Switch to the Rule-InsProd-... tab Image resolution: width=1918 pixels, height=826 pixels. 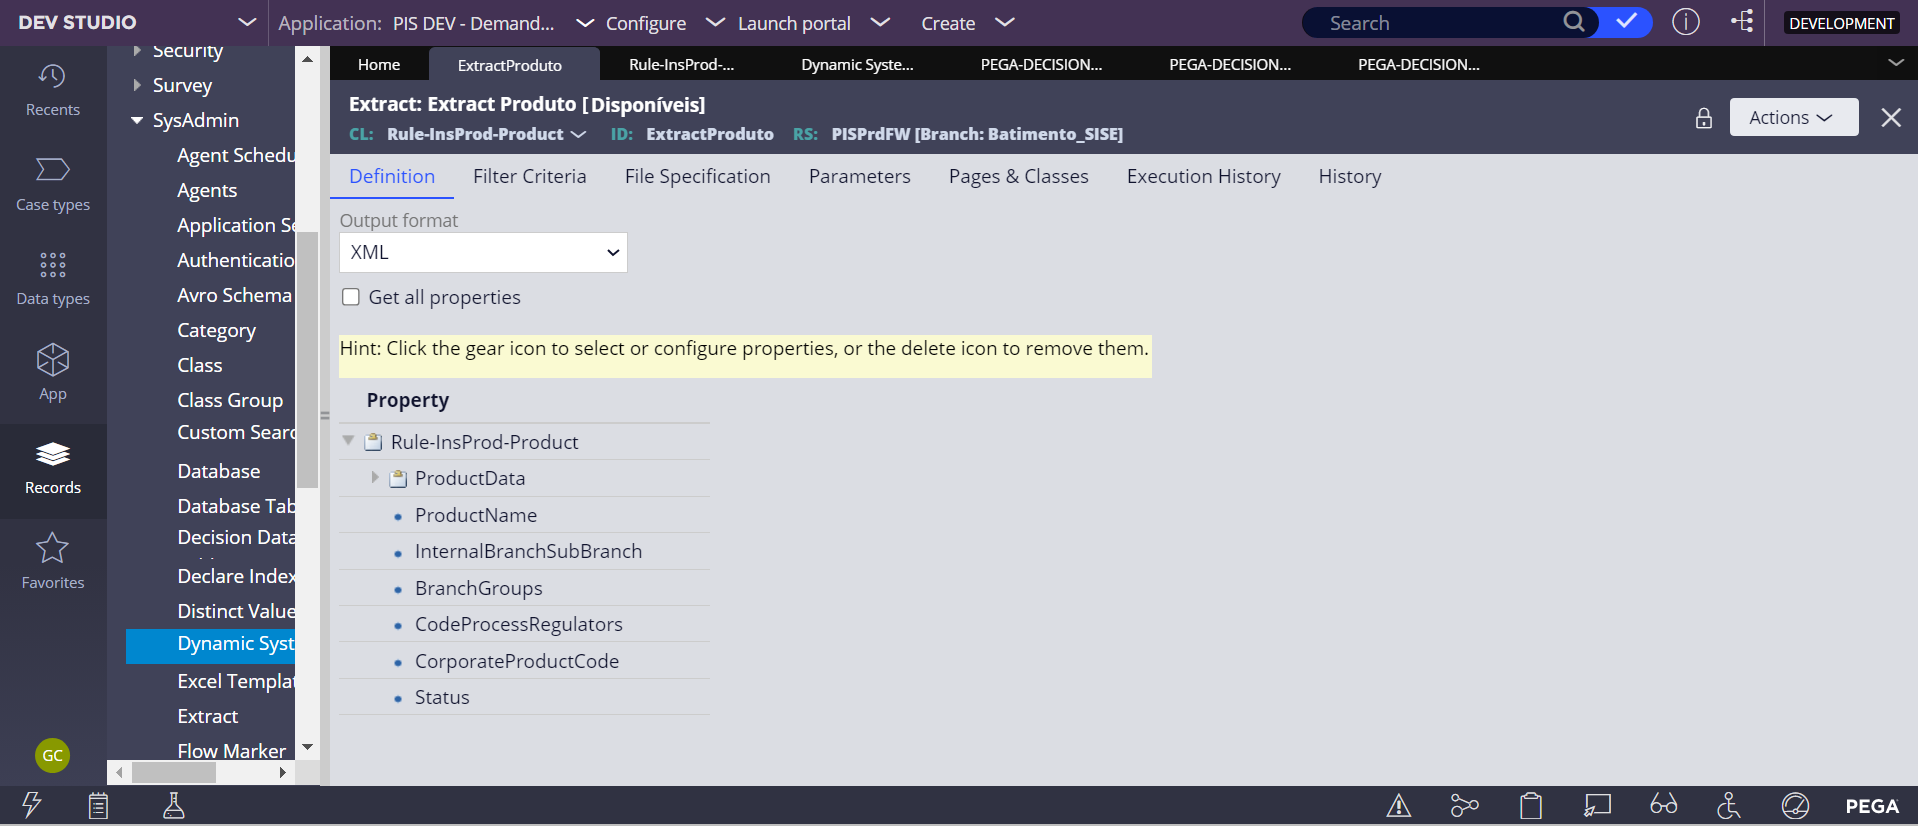click(682, 64)
